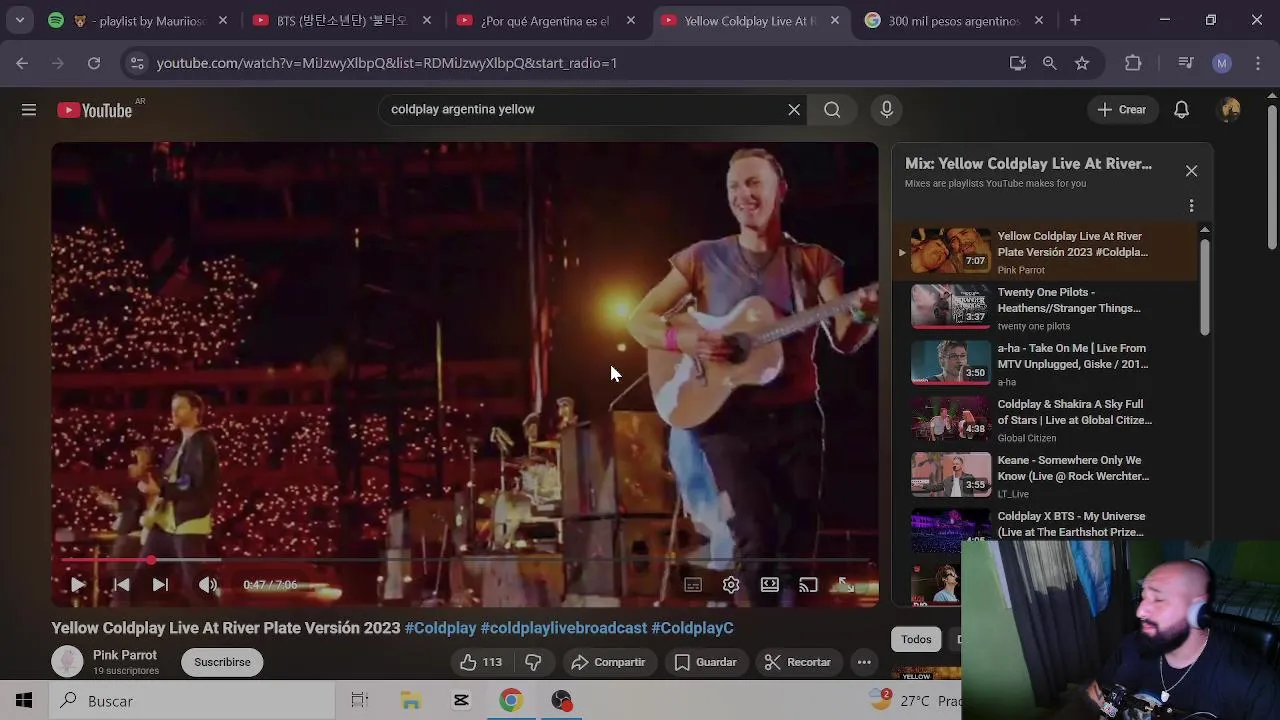Viewport: 1280px width, 720px height.
Task: Subscribe to the Pink Parrot channel
Action: coord(222,662)
